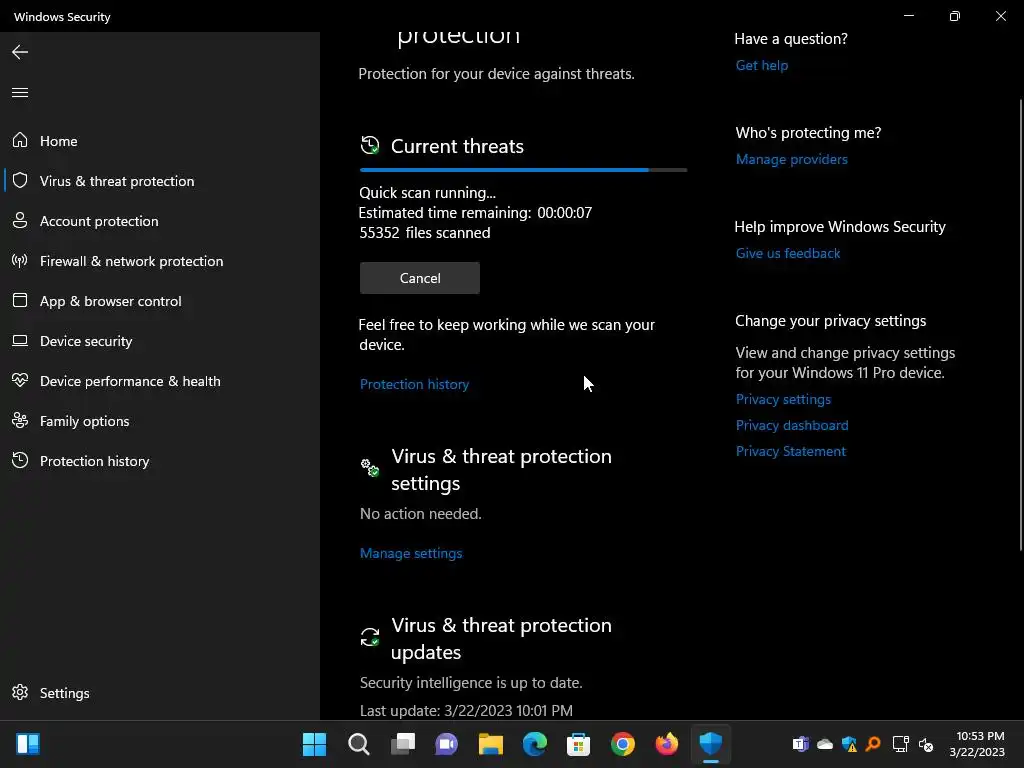Cancel the running quick scan
This screenshot has height=768, width=1024.
(419, 278)
